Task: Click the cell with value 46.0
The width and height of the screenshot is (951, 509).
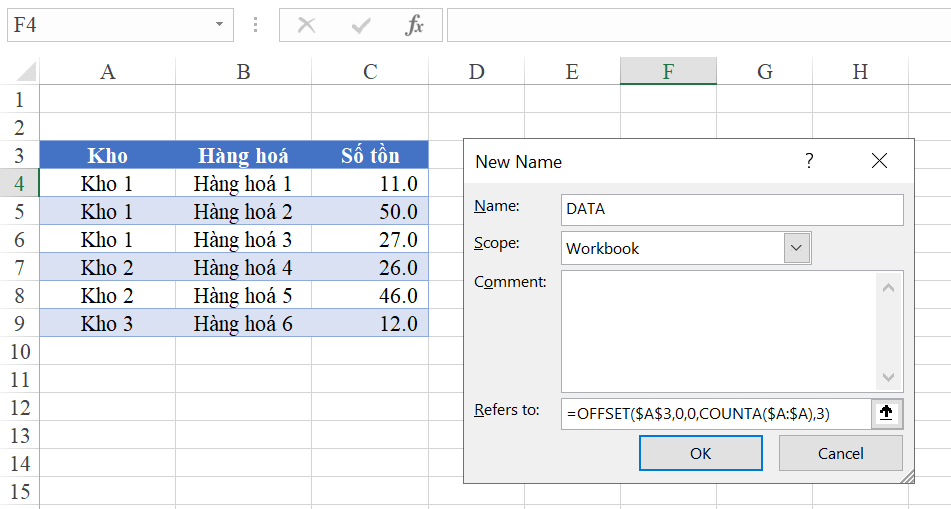Action: coord(370,295)
